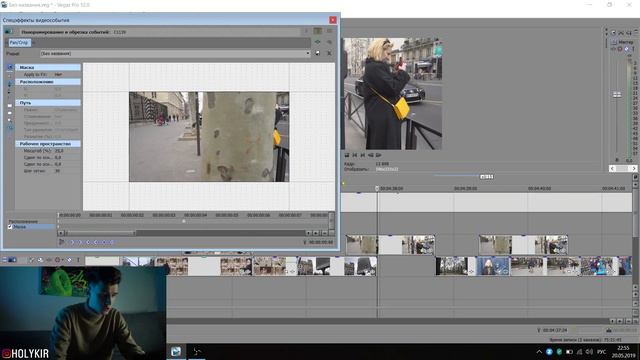Collapse the Маска section
Image resolution: width=640 pixels, height=360 pixels.
coord(48,67)
